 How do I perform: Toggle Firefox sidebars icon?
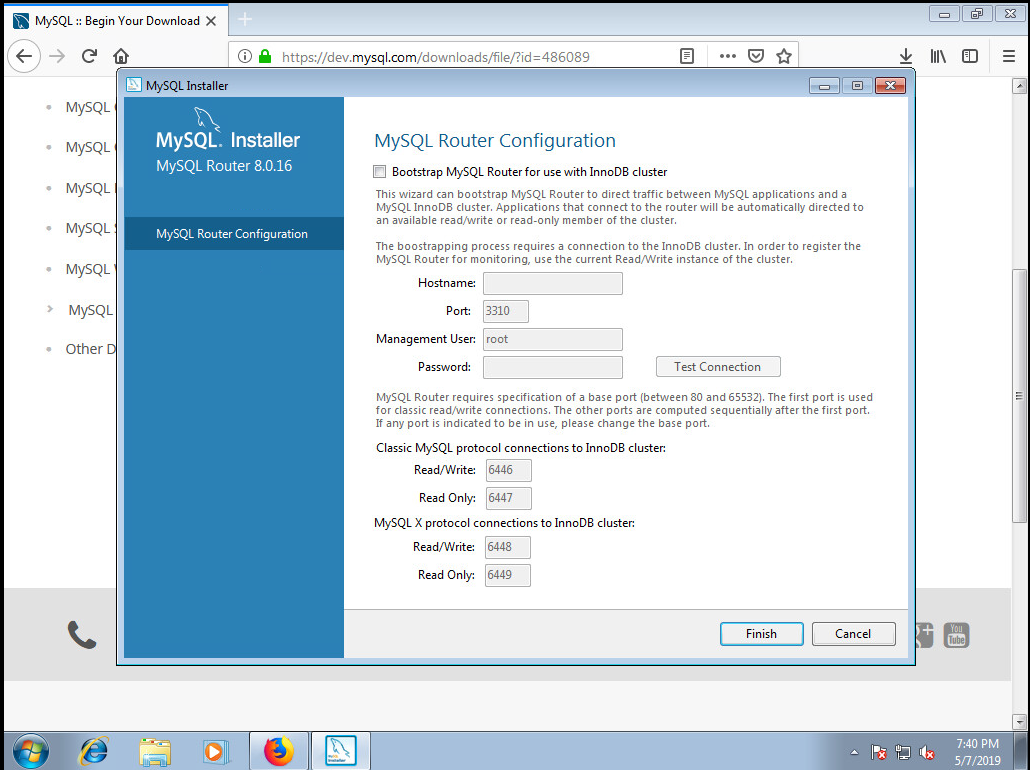(x=970, y=57)
